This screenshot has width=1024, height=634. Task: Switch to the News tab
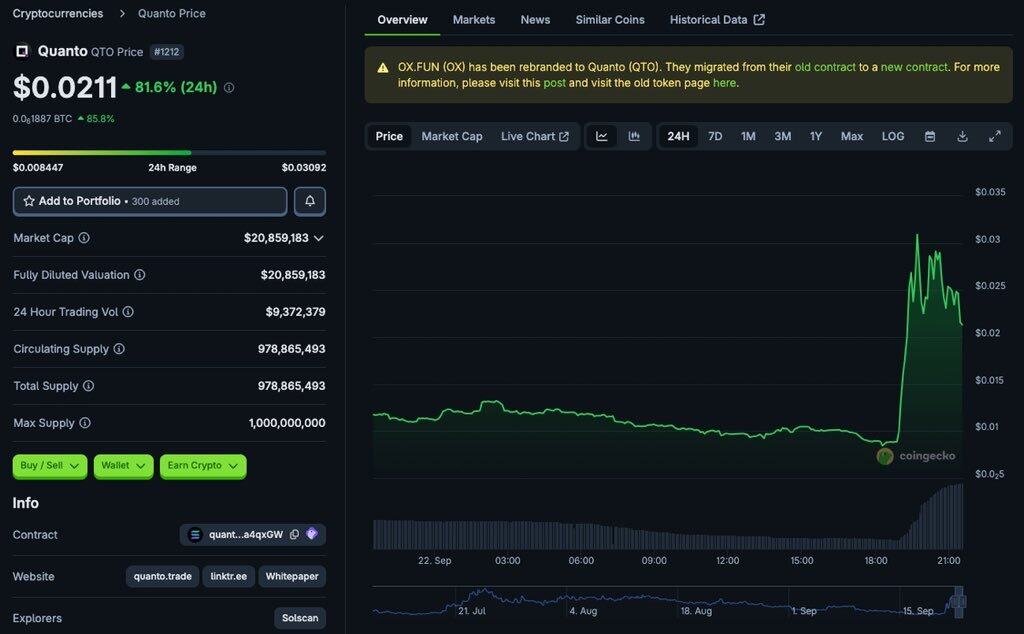pyautogui.click(x=536, y=20)
